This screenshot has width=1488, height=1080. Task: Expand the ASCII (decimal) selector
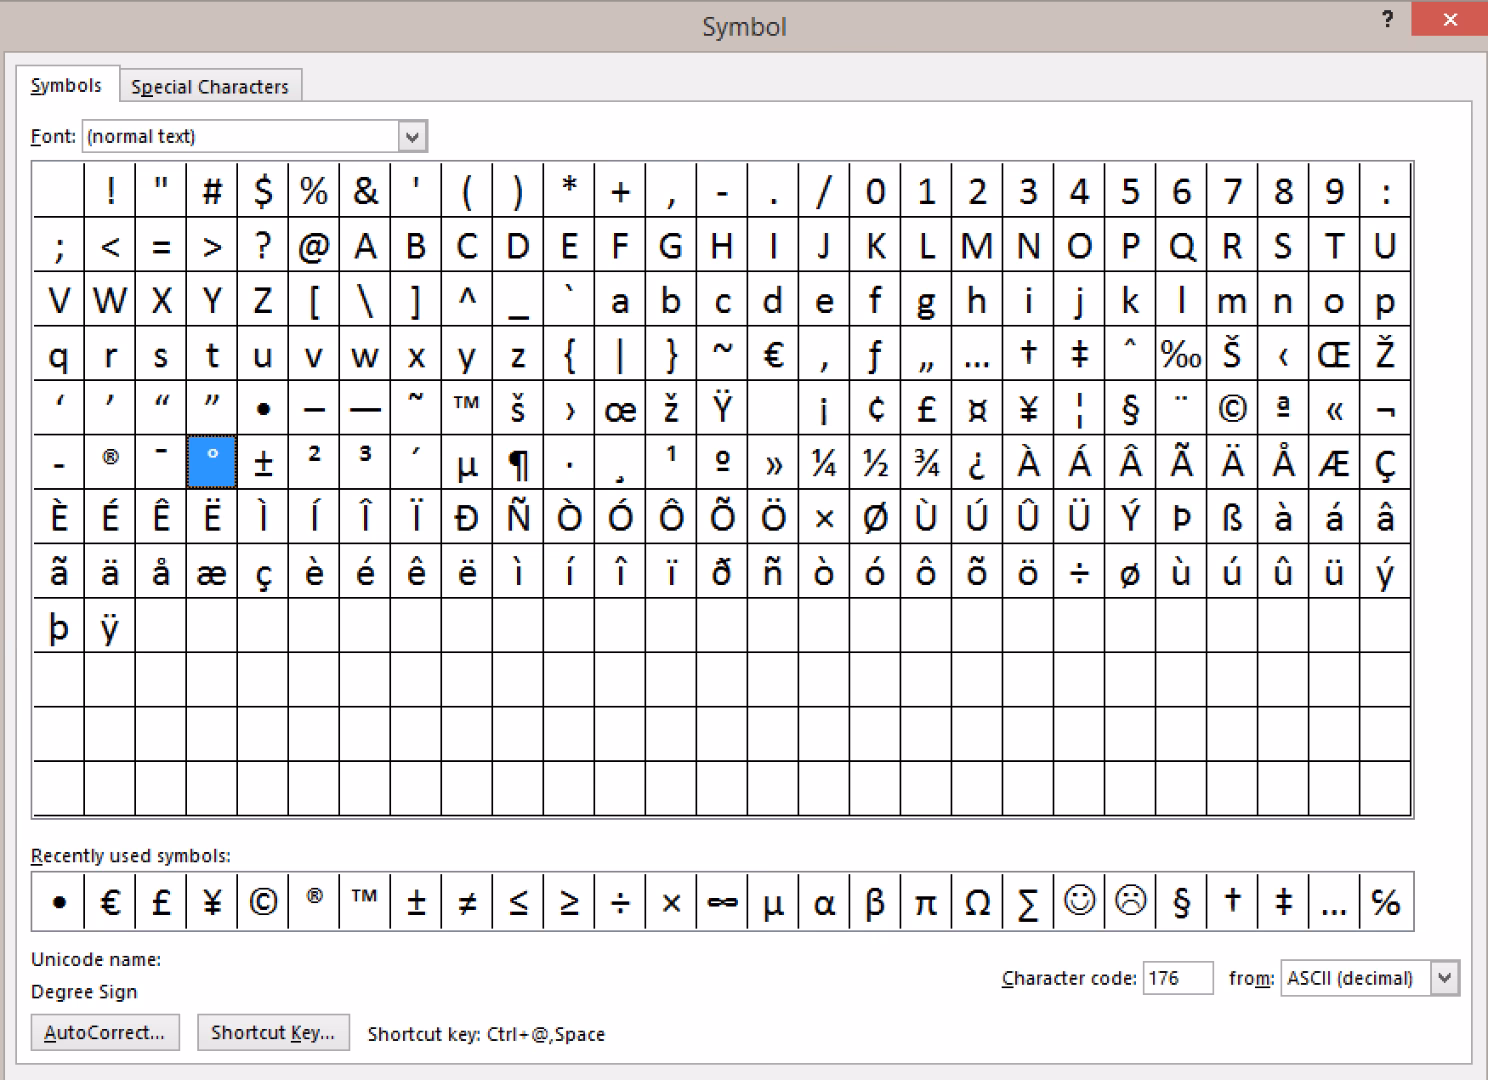click(1444, 978)
